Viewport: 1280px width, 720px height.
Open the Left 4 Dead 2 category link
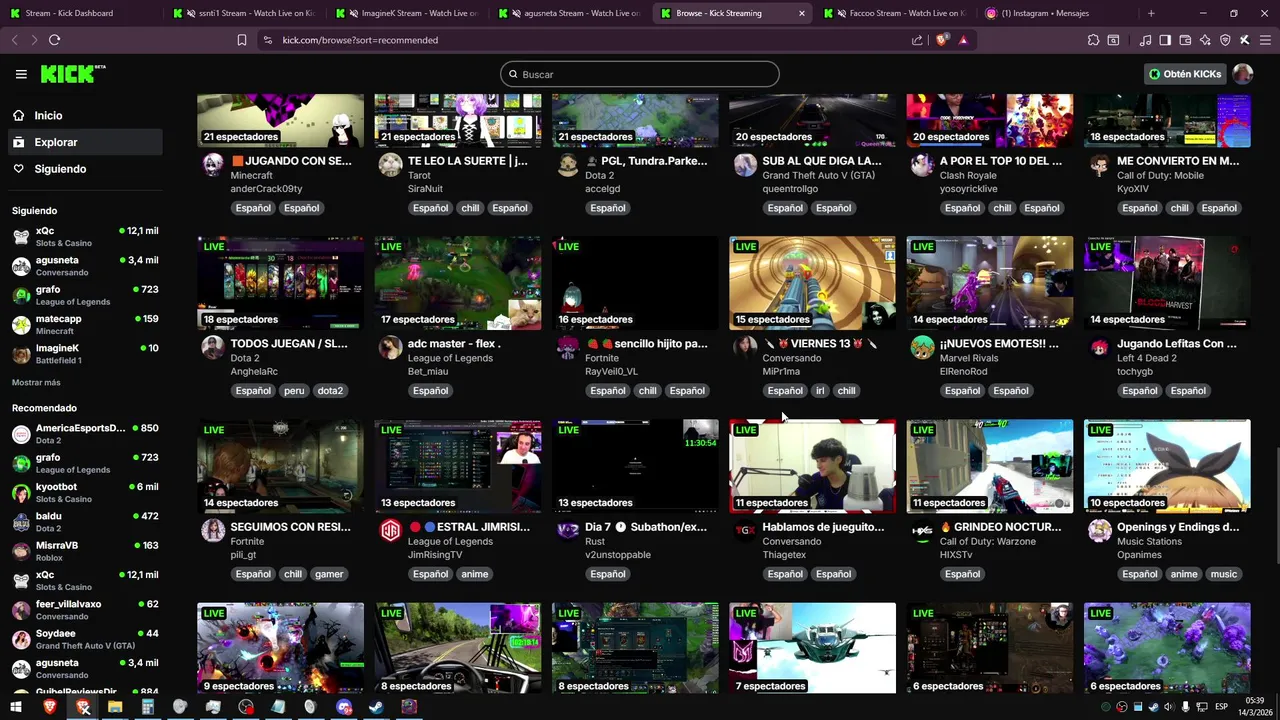tap(1146, 358)
